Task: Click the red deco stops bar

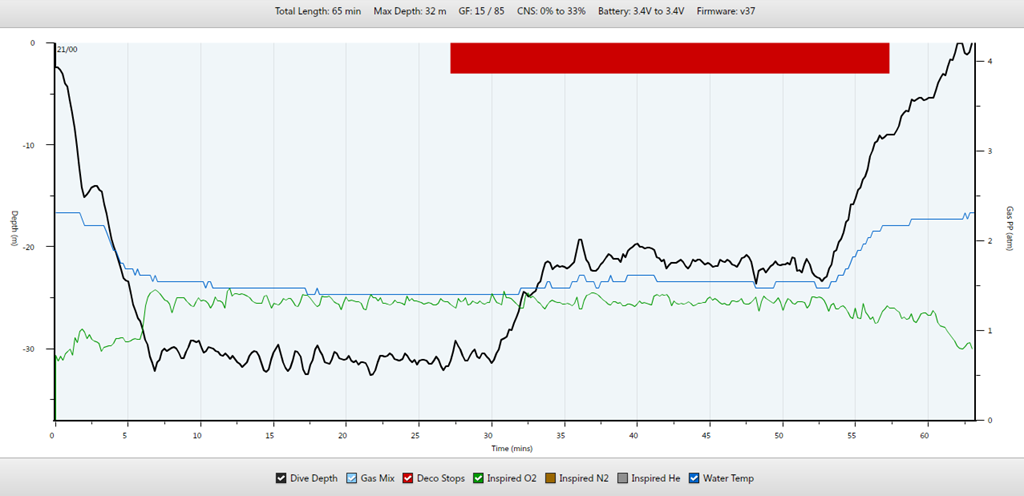Action: pyautogui.click(x=669, y=58)
